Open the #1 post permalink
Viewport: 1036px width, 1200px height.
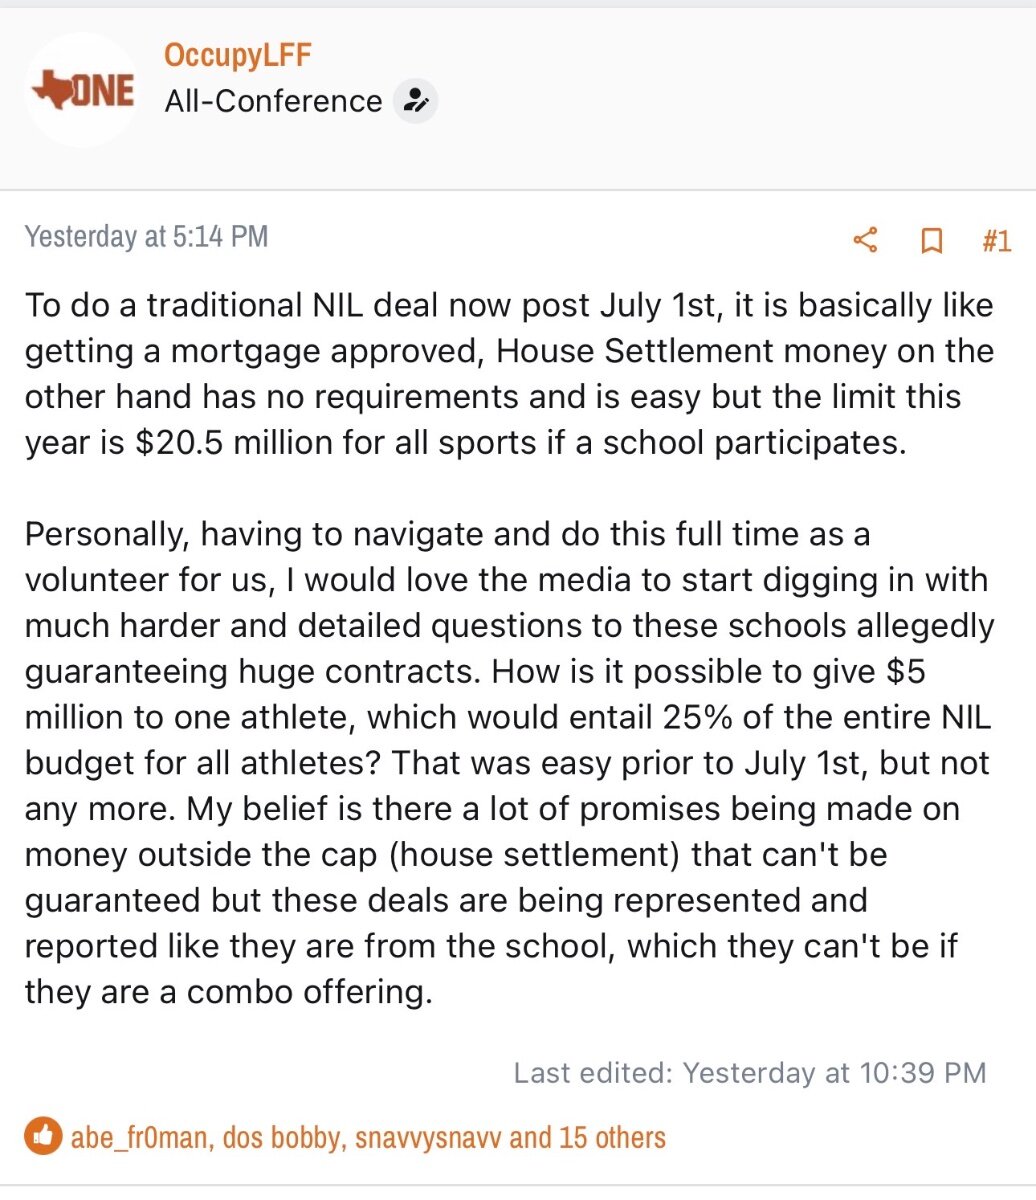pos(996,240)
